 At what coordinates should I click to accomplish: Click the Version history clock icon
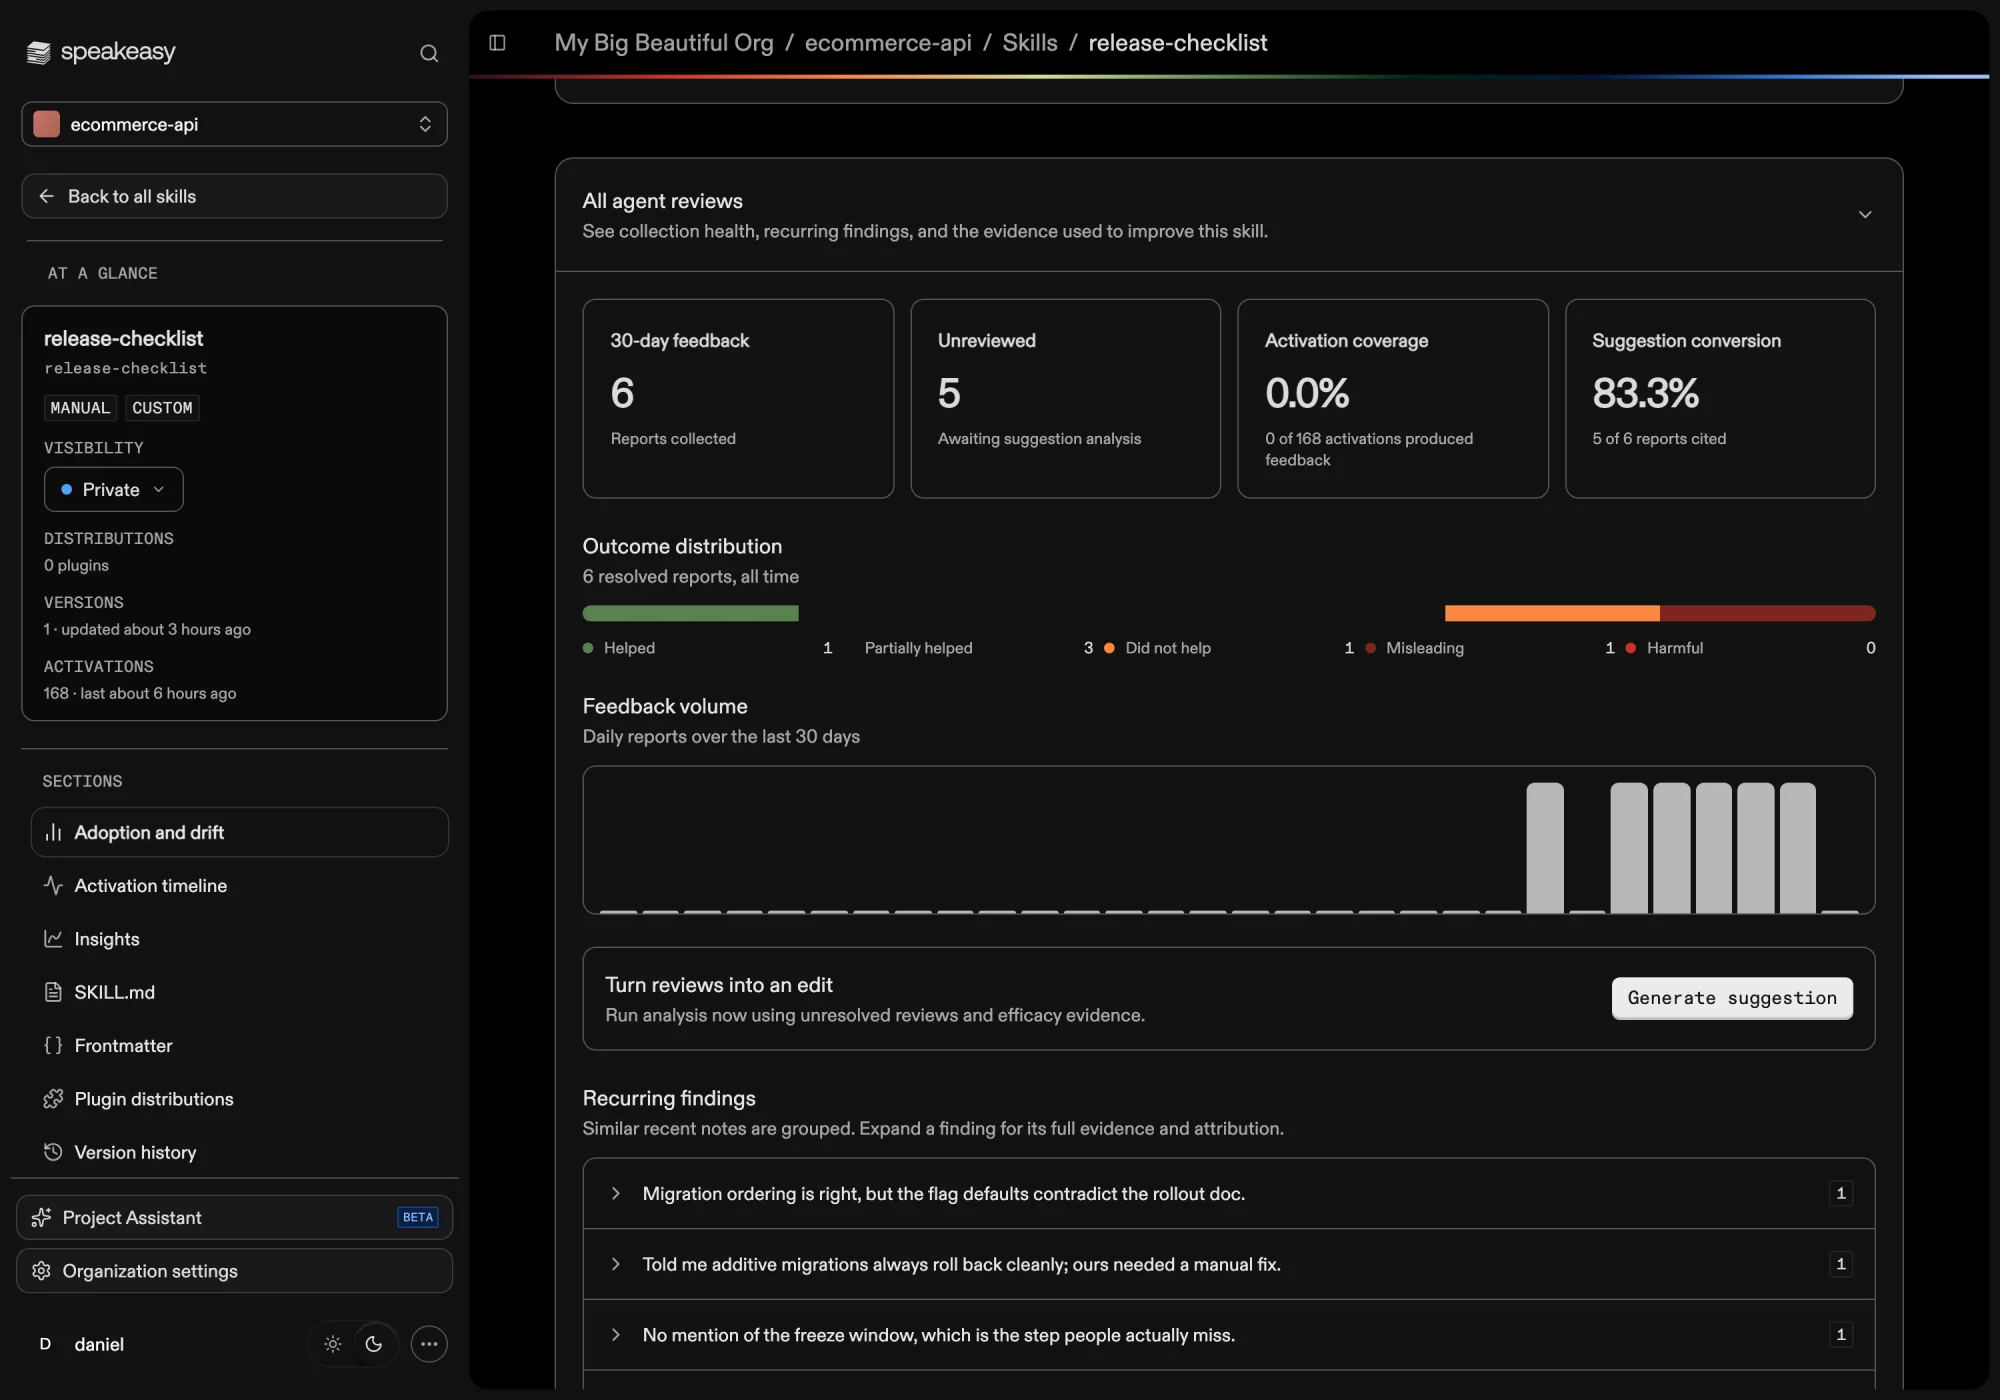[x=53, y=1152]
